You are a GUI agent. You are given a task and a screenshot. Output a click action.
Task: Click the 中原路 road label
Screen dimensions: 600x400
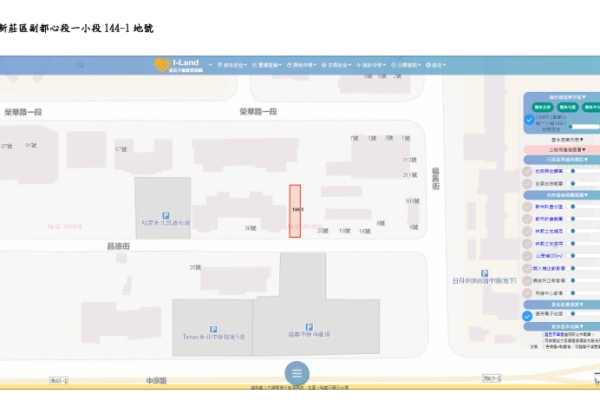click(x=156, y=380)
